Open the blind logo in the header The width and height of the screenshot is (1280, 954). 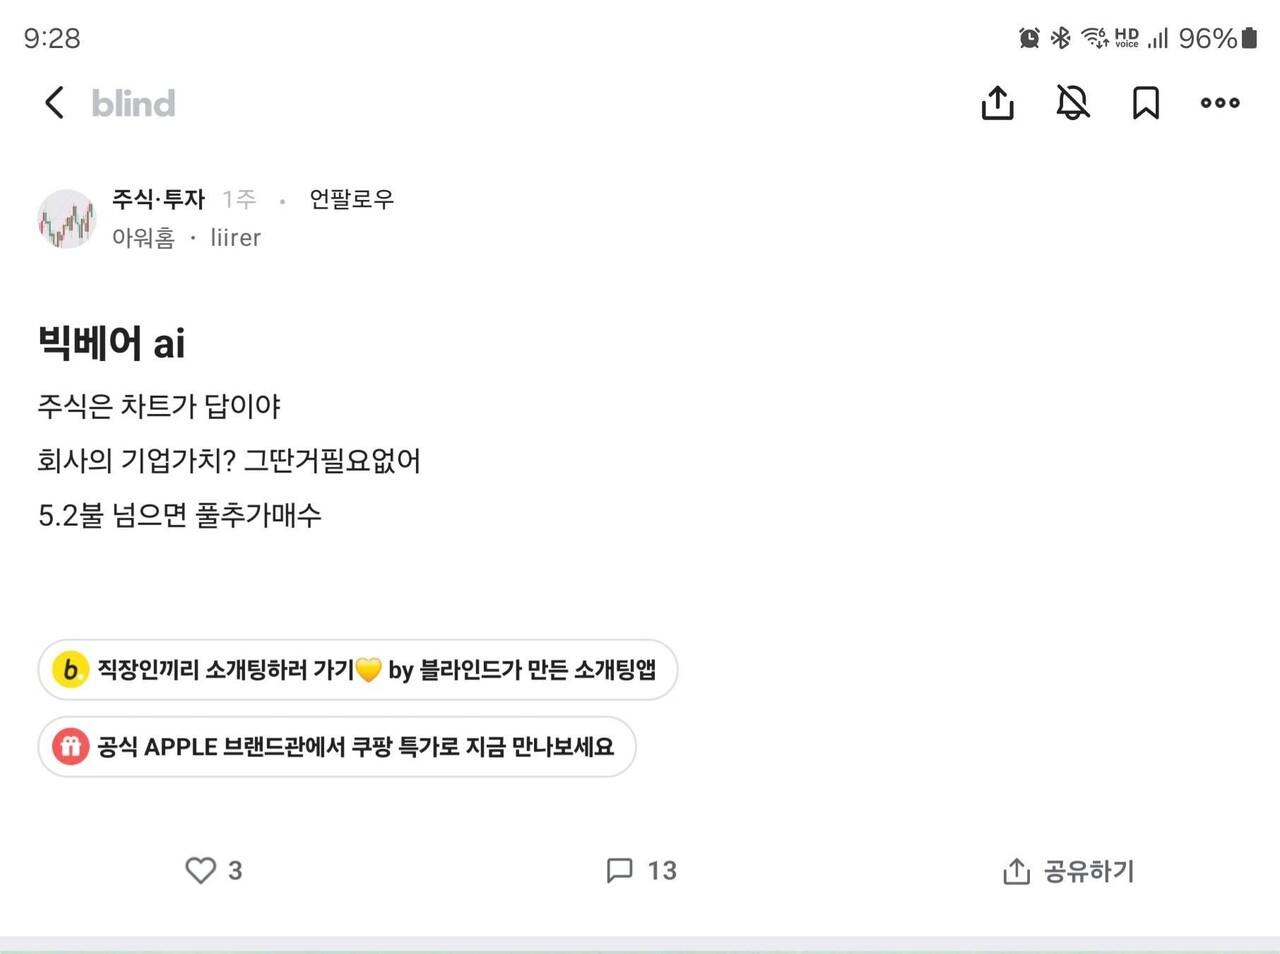click(133, 102)
